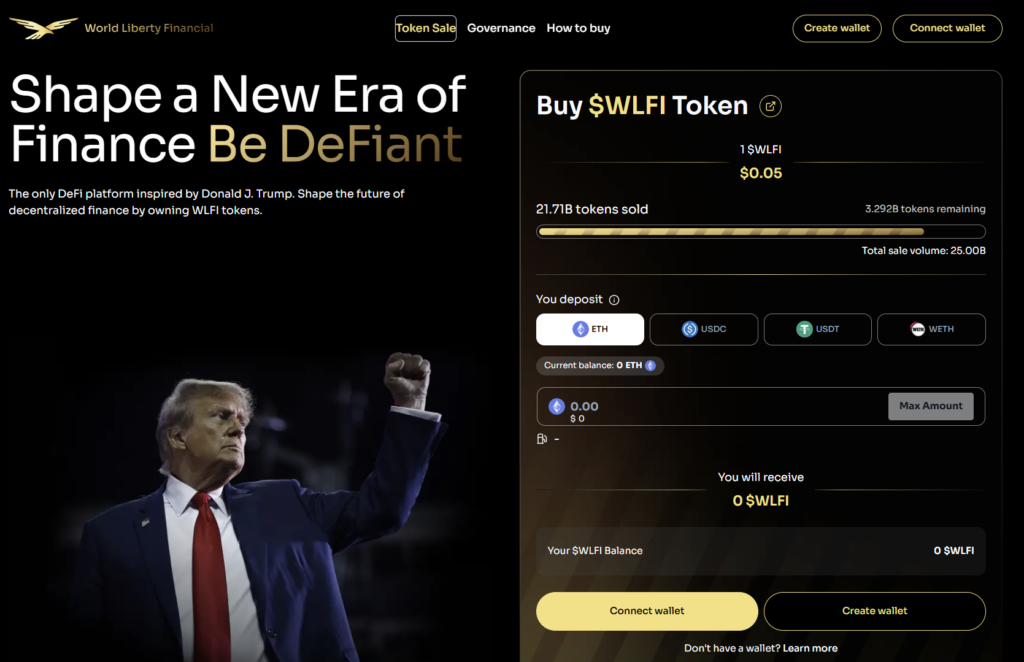Click the tokens sold progress bar
The width and height of the screenshot is (1024, 662).
coord(761,231)
